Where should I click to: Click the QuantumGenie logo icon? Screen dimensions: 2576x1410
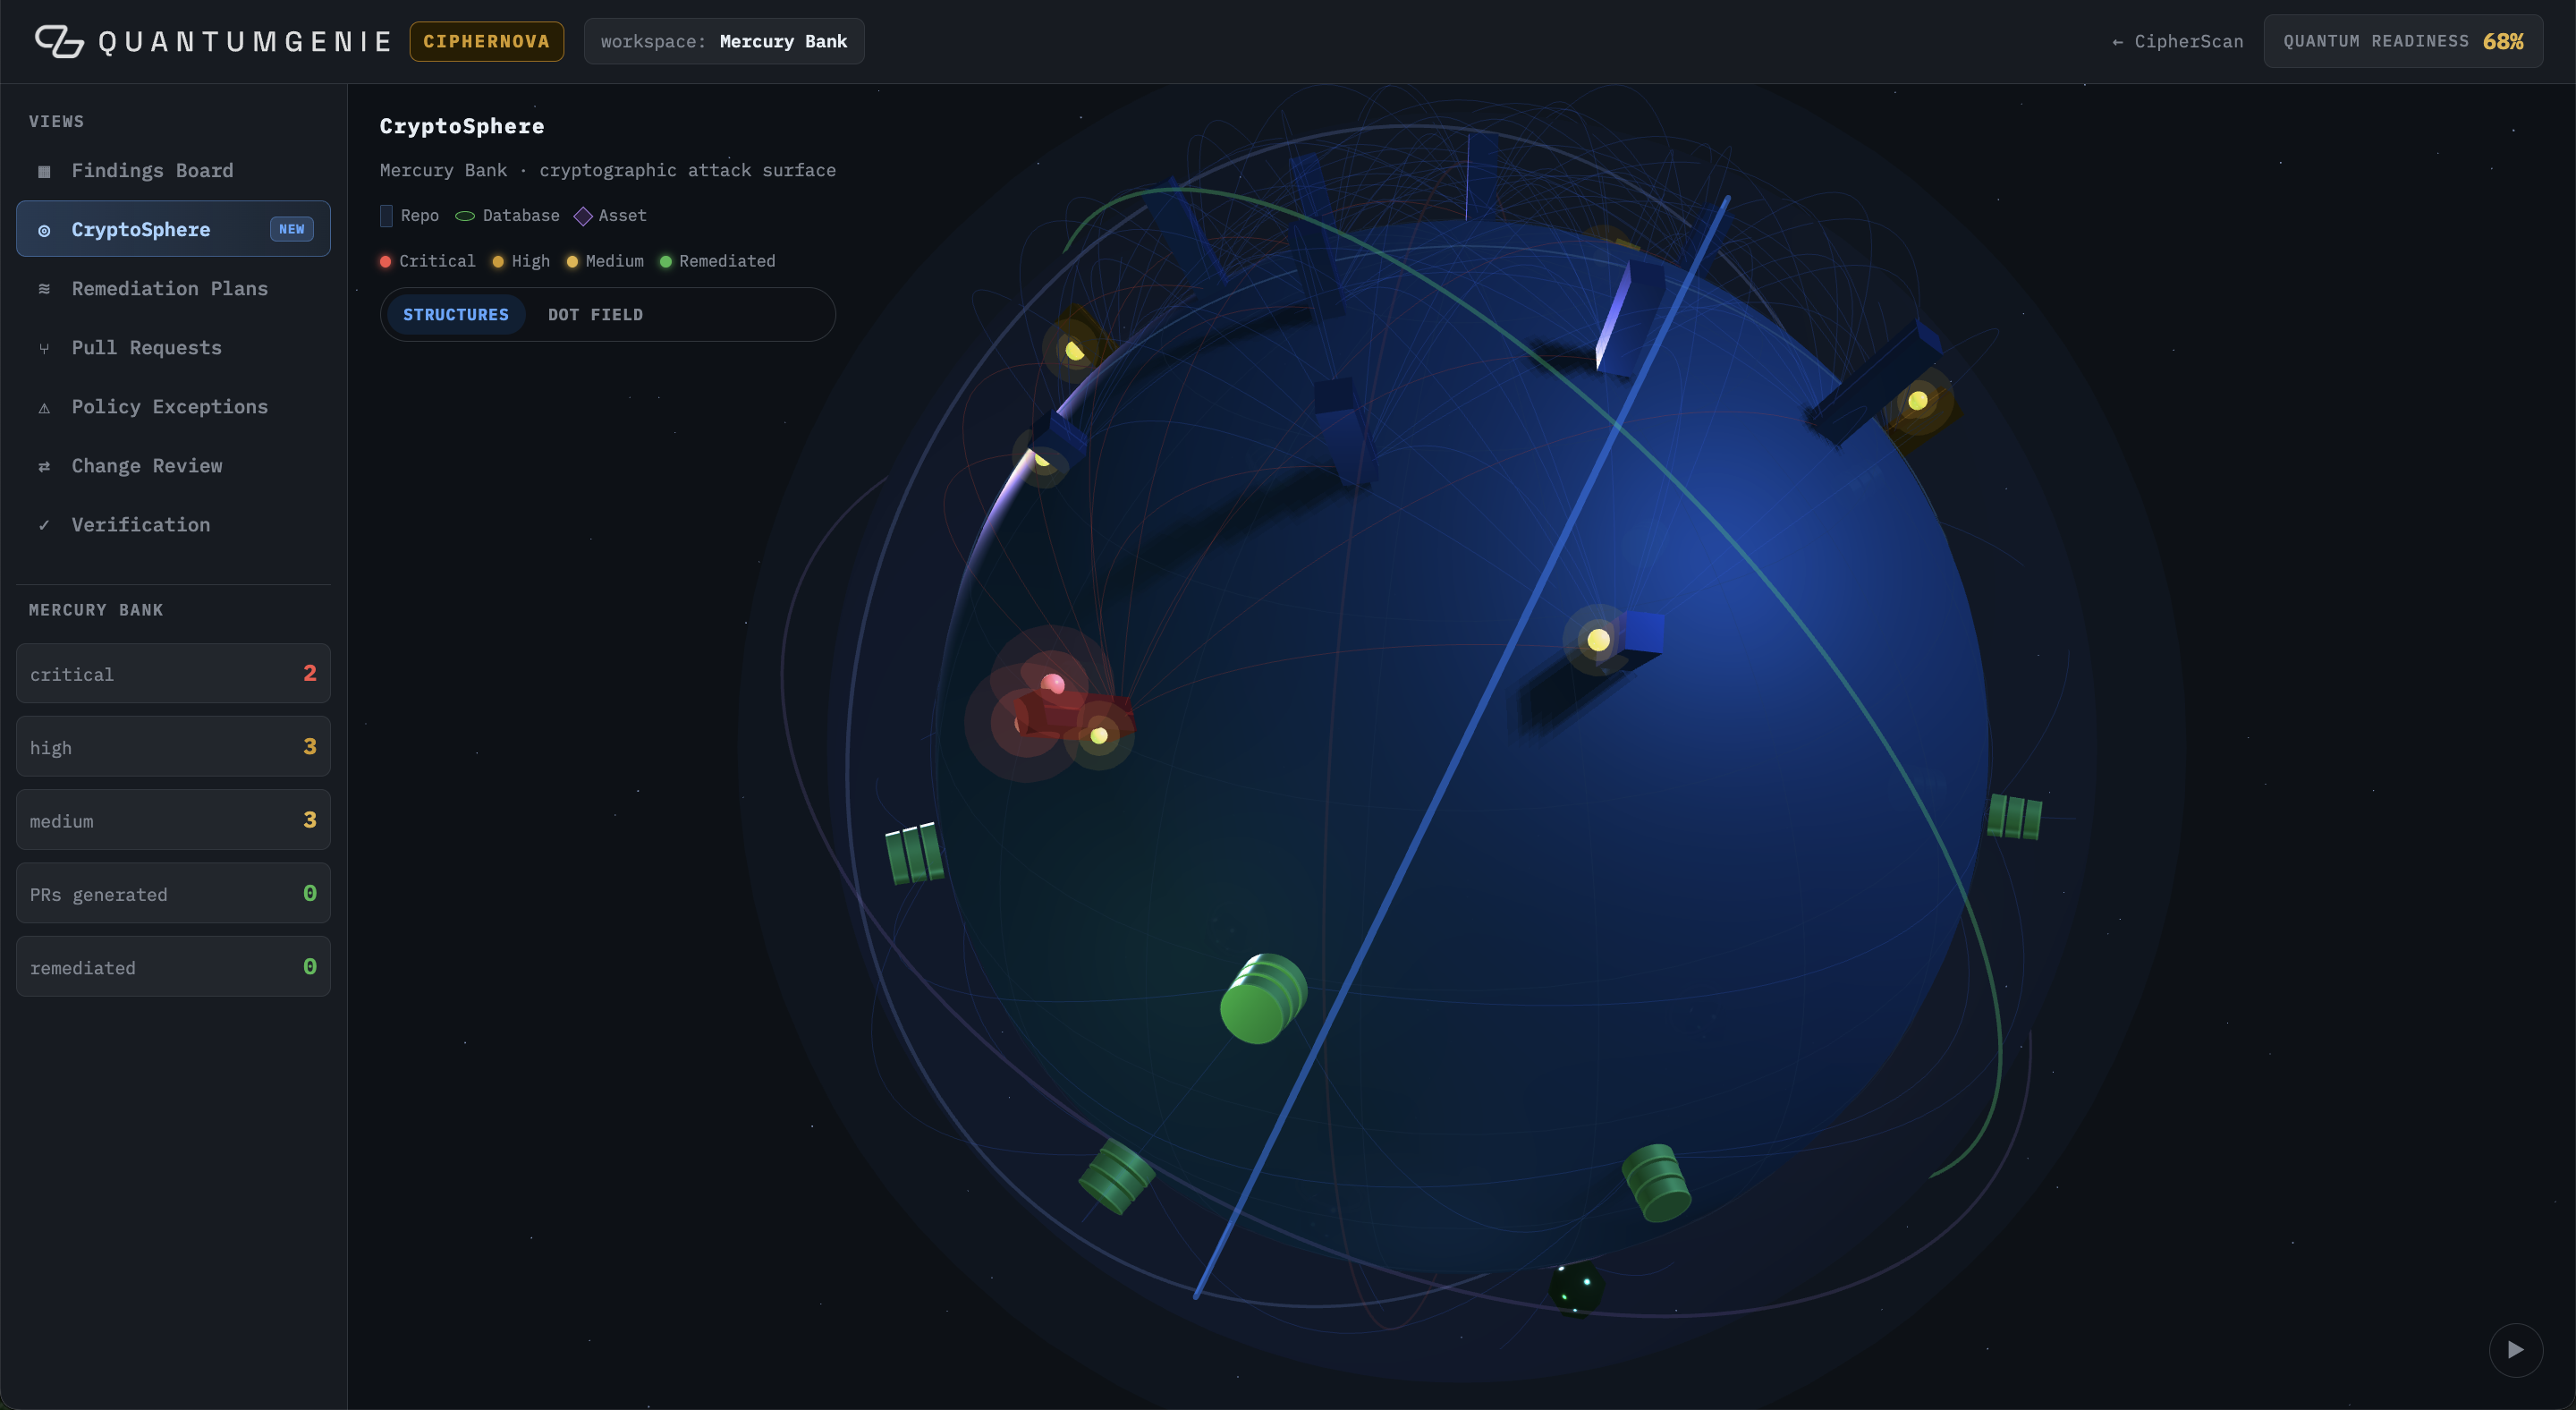[59, 41]
